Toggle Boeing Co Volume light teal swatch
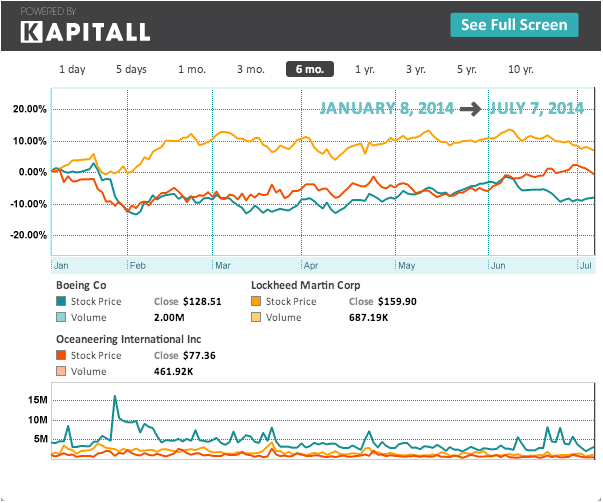This screenshot has height=503, width=603. click(61, 317)
